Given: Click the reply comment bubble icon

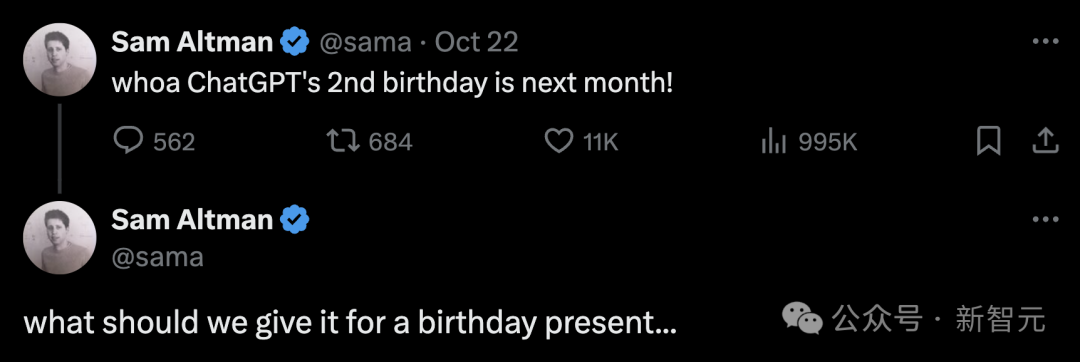Looking at the screenshot, I should pos(127,142).
